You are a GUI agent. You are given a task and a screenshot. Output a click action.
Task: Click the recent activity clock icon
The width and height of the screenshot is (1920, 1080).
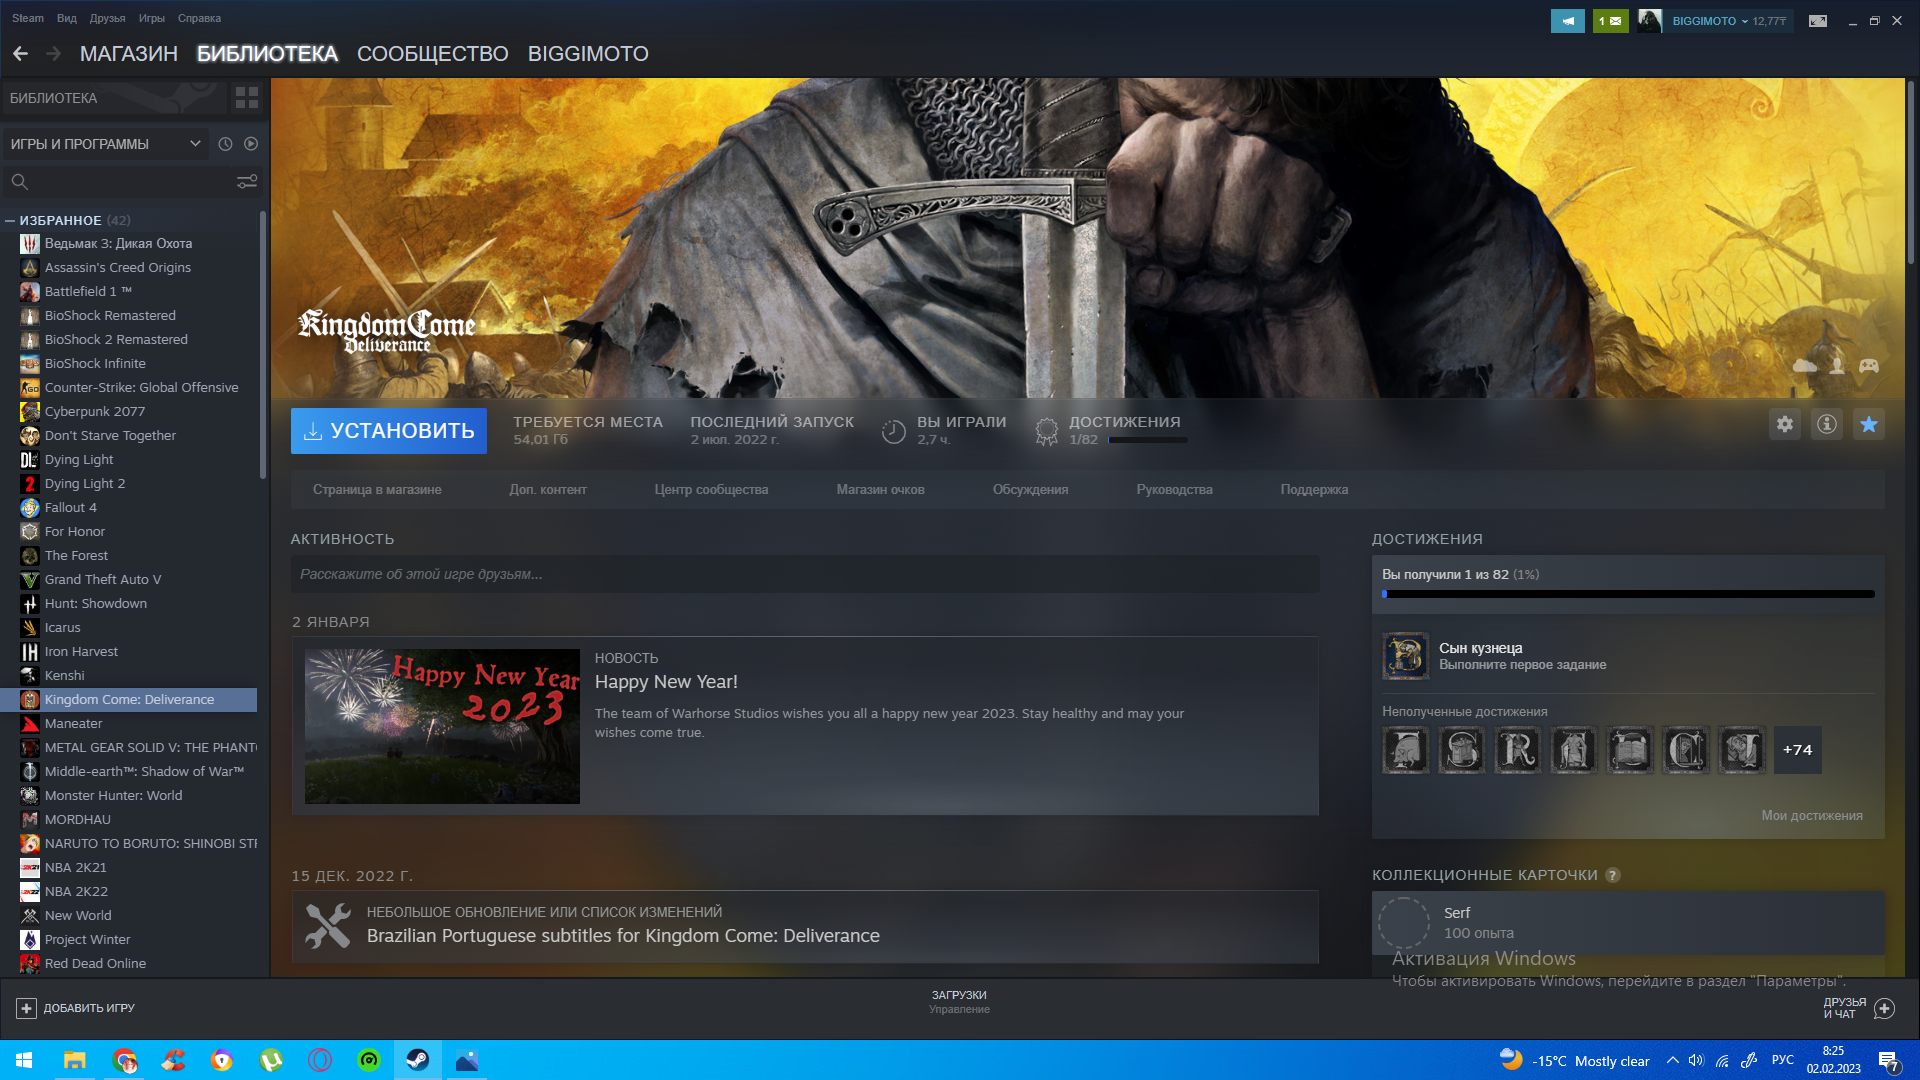(225, 144)
